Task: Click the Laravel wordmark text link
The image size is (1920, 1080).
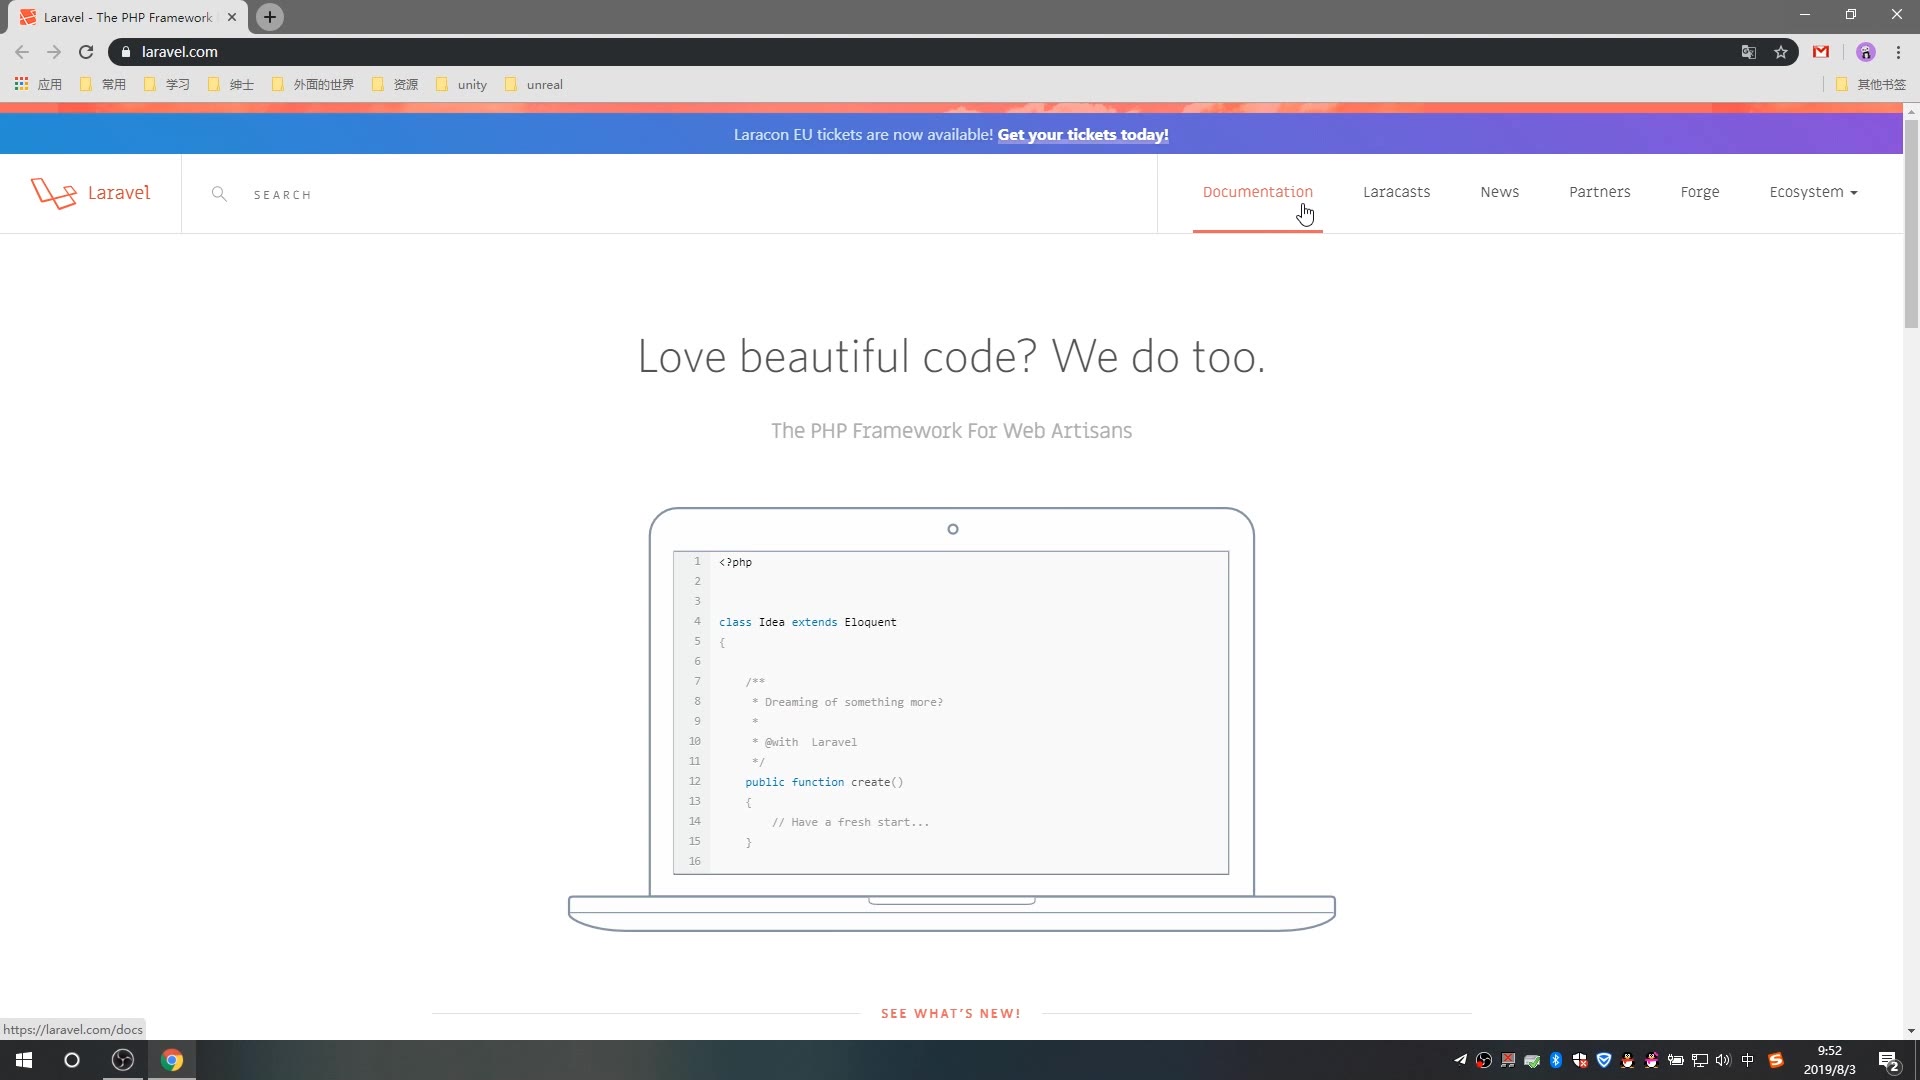Action: 119,193
